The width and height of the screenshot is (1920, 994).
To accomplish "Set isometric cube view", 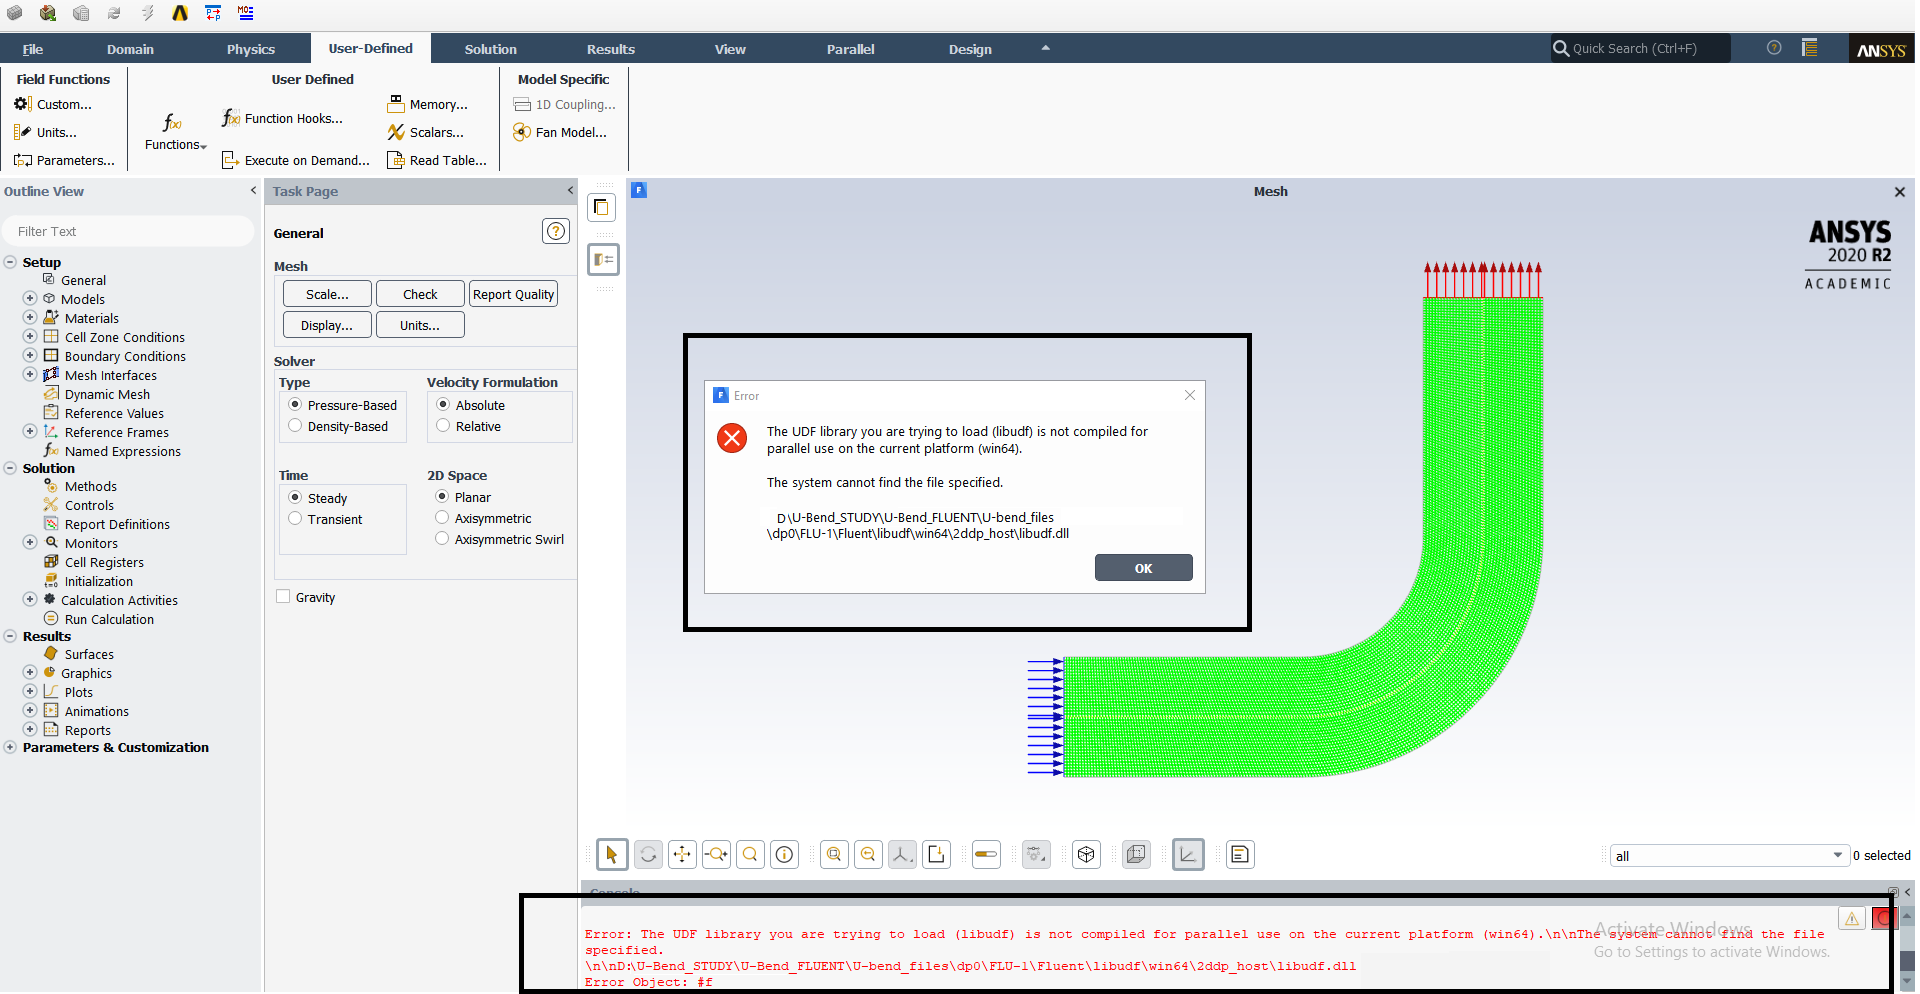I will (x=1086, y=854).
